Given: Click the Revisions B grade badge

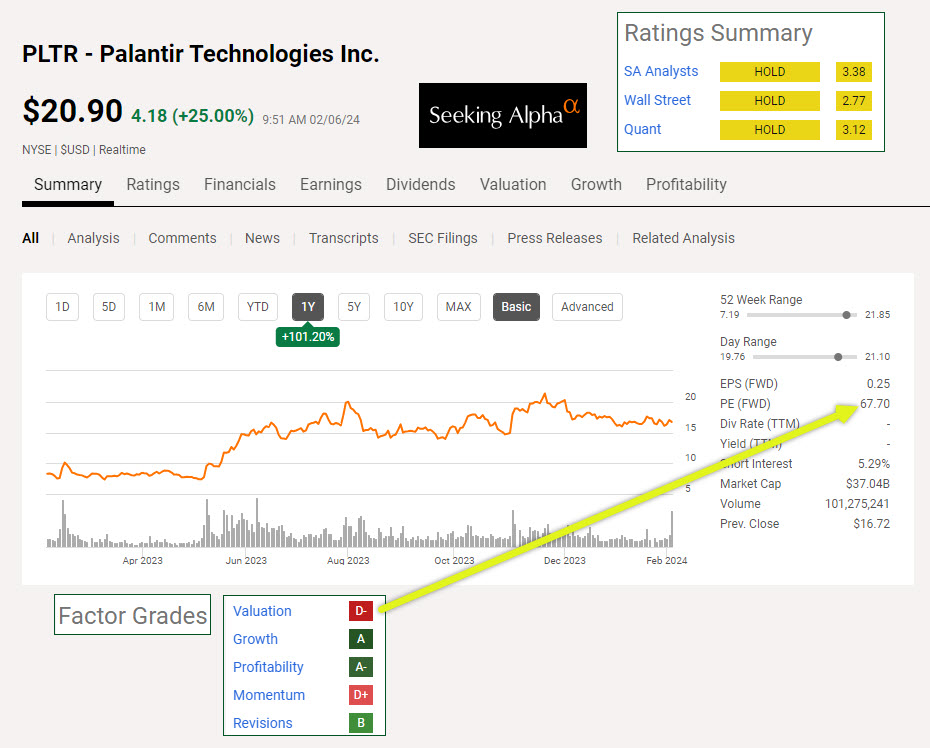Looking at the screenshot, I should [x=360, y=723].
